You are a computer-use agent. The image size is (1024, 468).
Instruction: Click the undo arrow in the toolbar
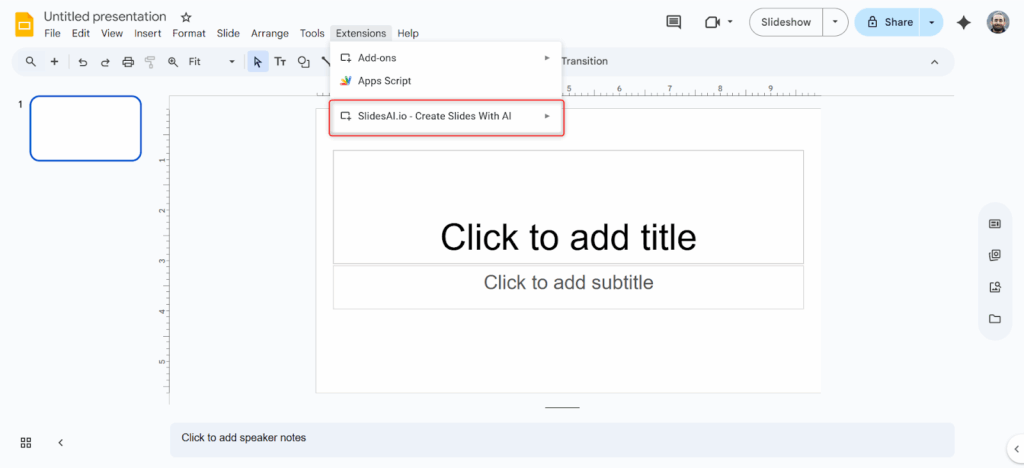(82, 62)
